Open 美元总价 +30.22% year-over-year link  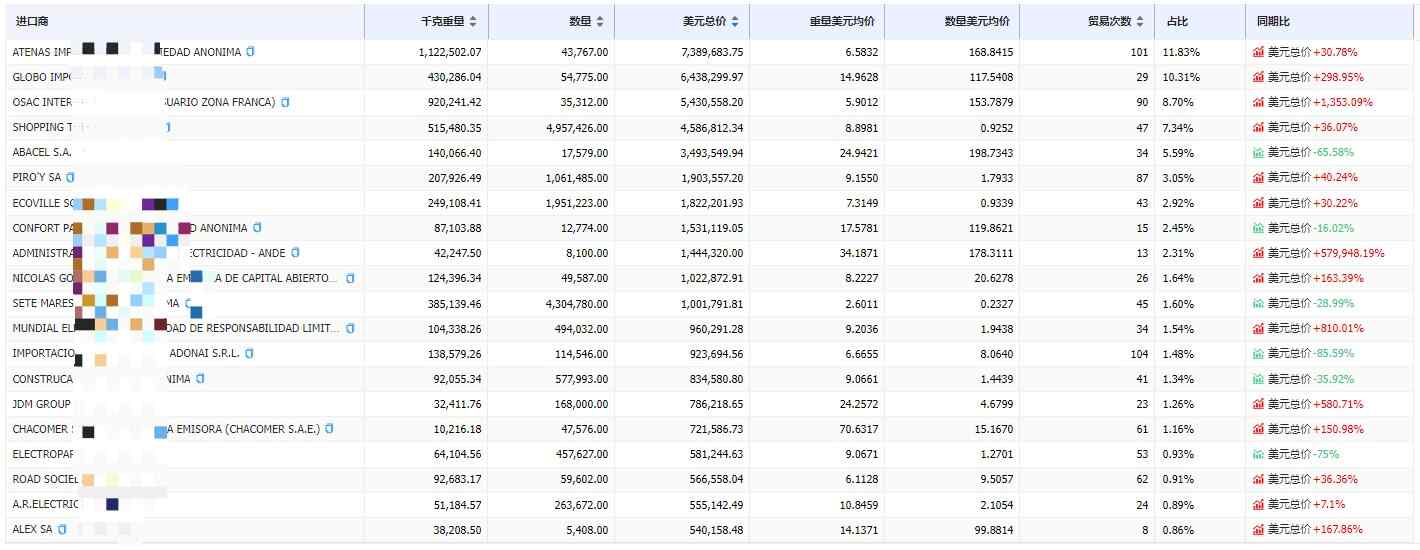tap(1313, 203)
